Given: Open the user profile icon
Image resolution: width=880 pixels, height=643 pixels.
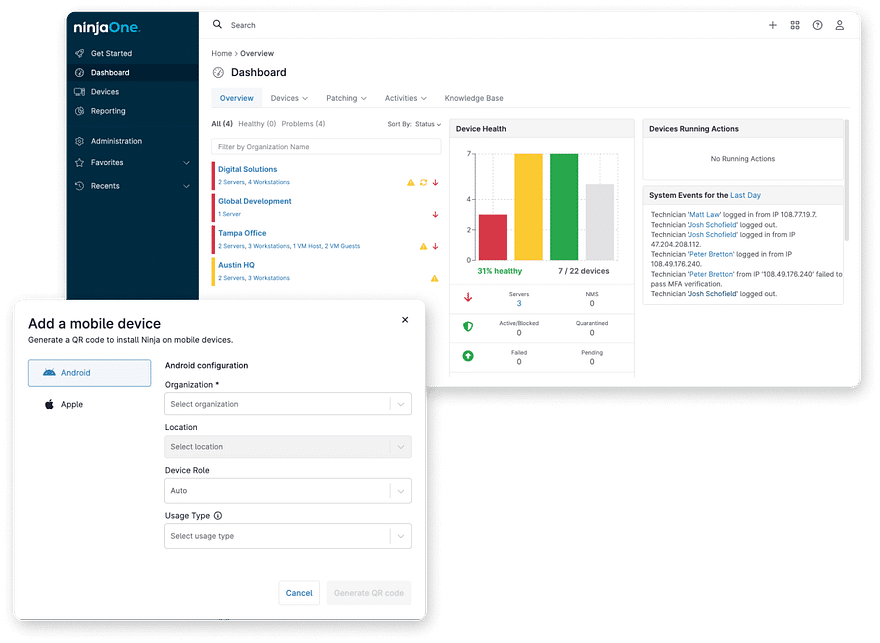Looking at the screenshot, I should [x=840, y=25].
